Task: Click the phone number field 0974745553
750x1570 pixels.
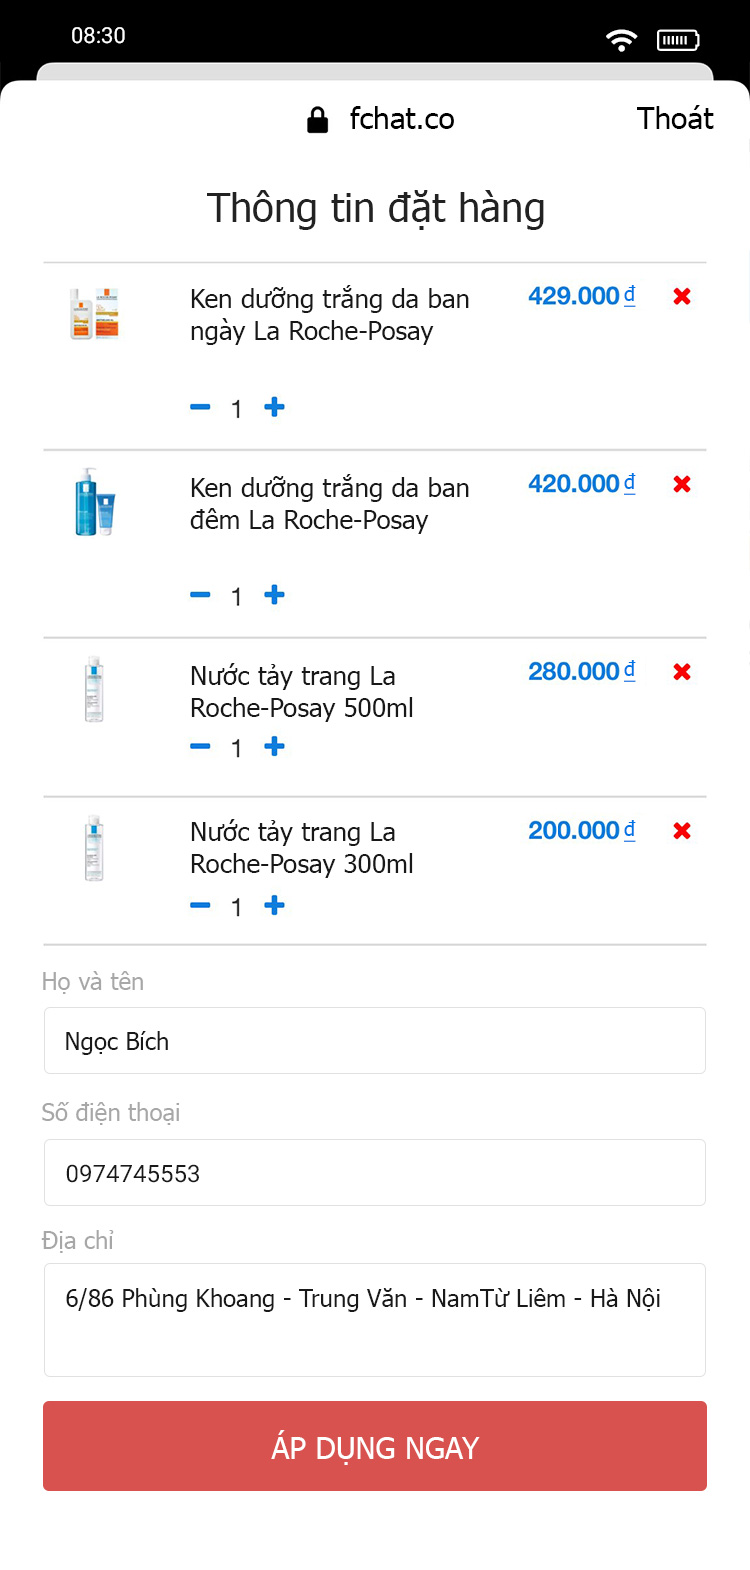Action: click(x=375, y=1173)
